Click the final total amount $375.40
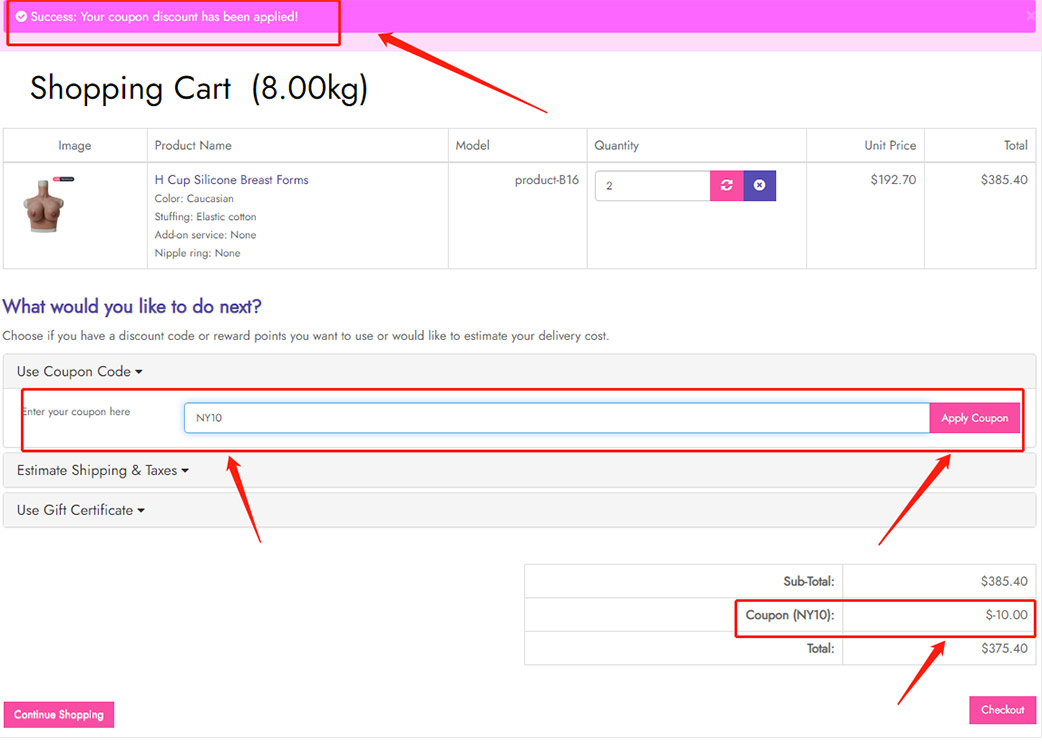1042x746 pixels. 1003,648
